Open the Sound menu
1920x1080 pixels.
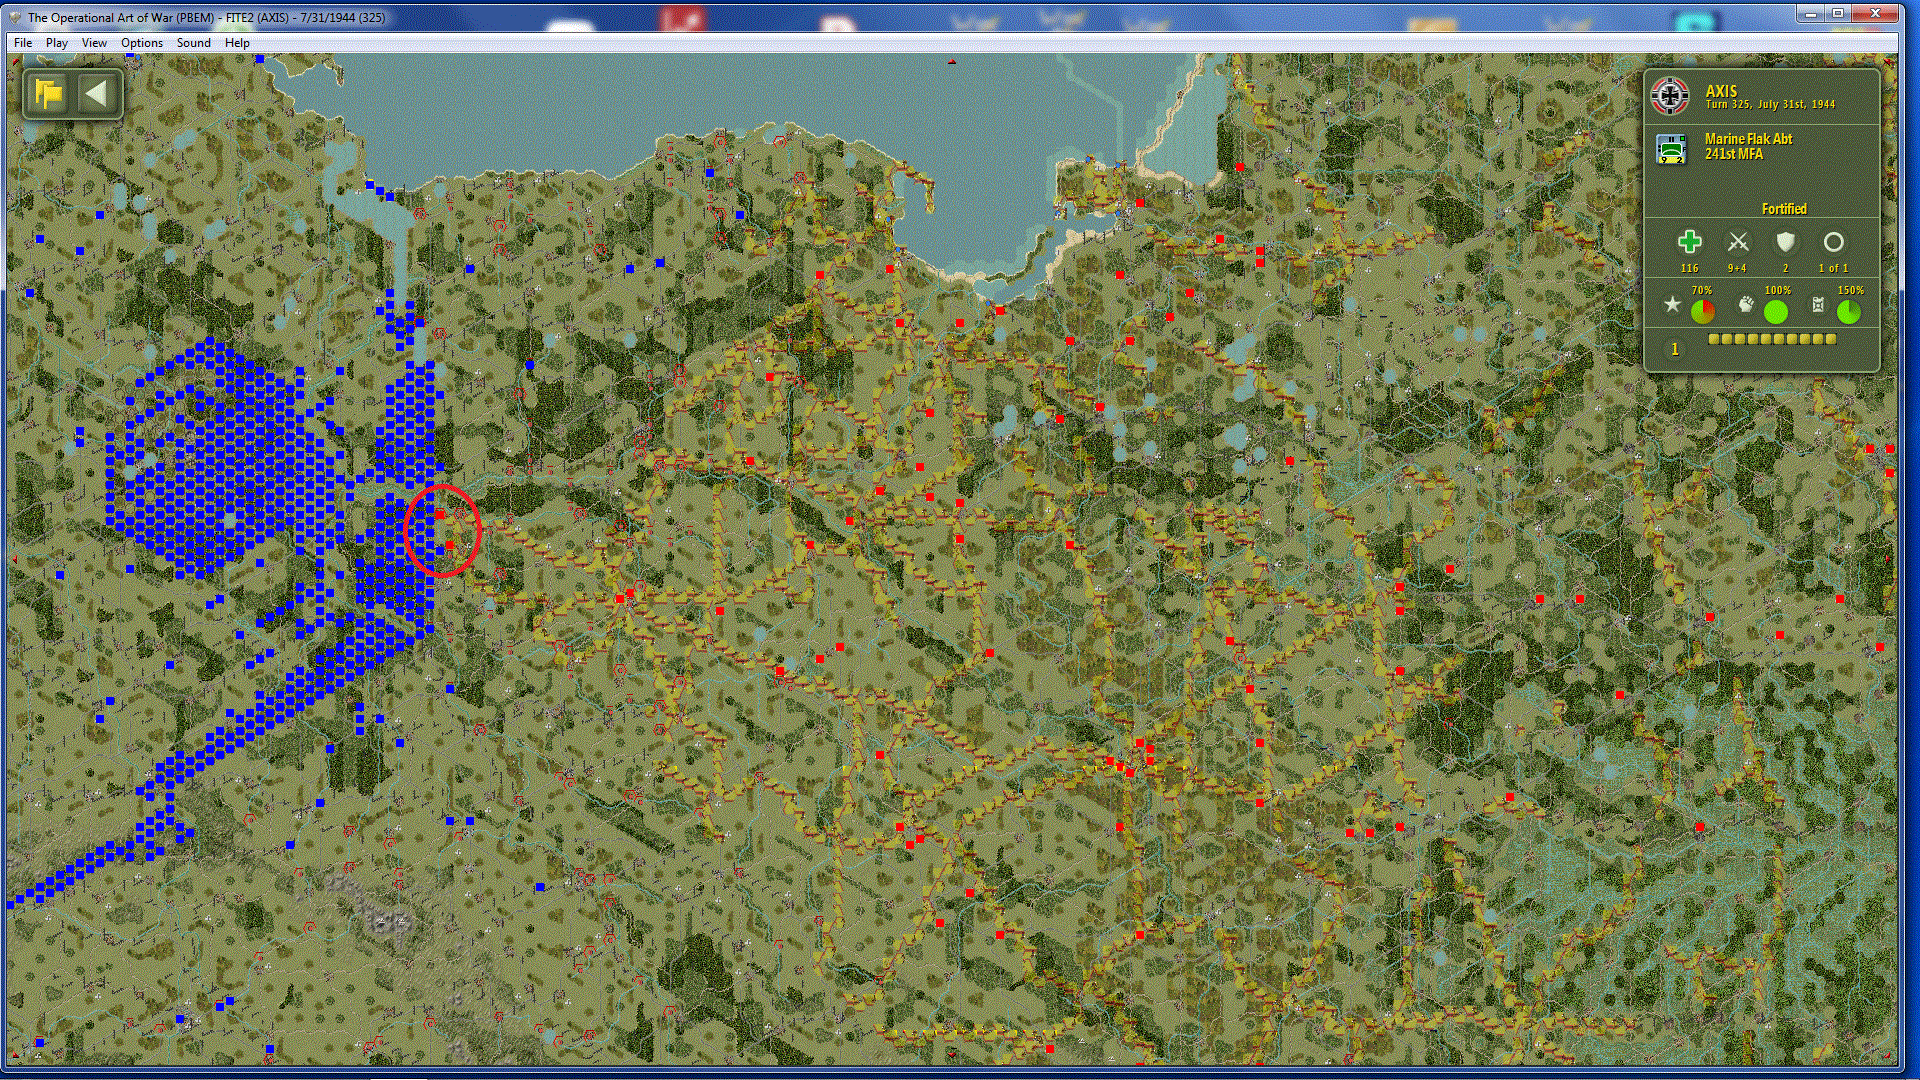tap(193, 43)
